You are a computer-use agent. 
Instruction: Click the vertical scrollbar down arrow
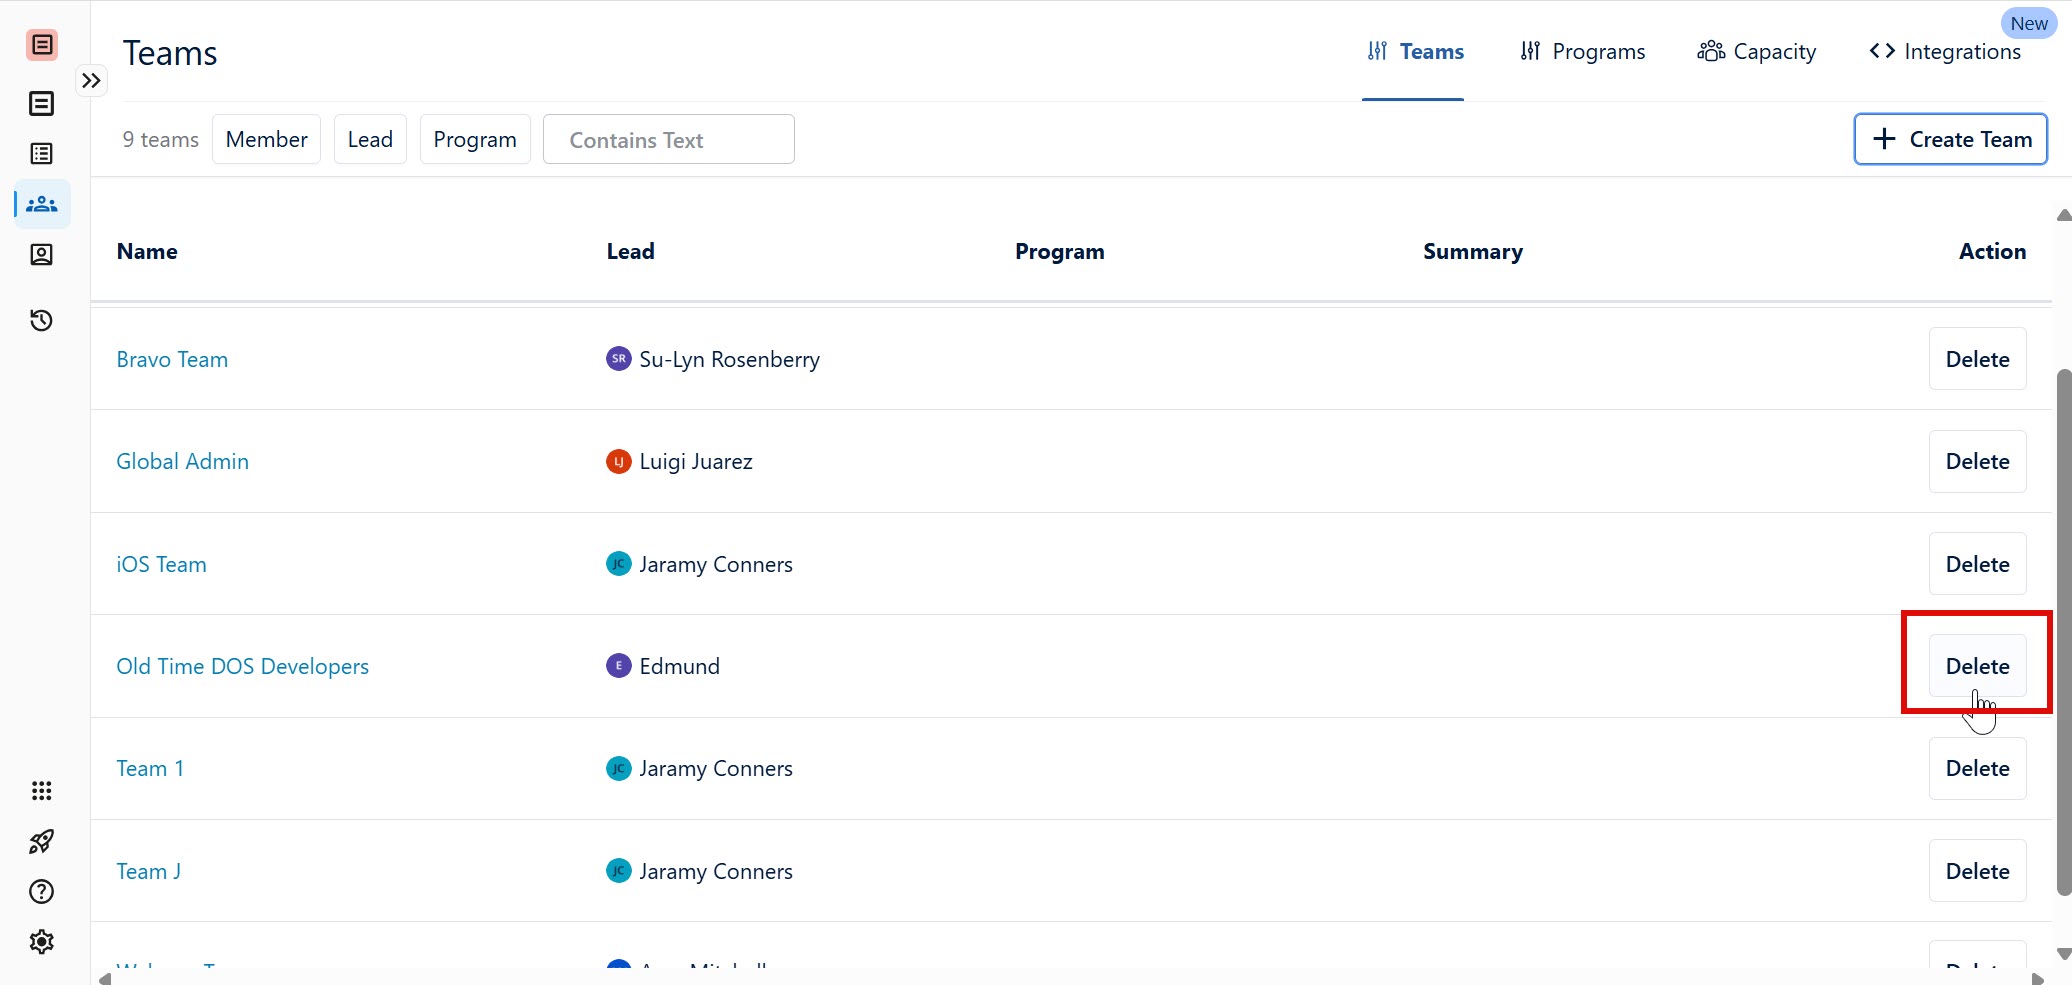pyautogui.click(x=2063, y=954)
